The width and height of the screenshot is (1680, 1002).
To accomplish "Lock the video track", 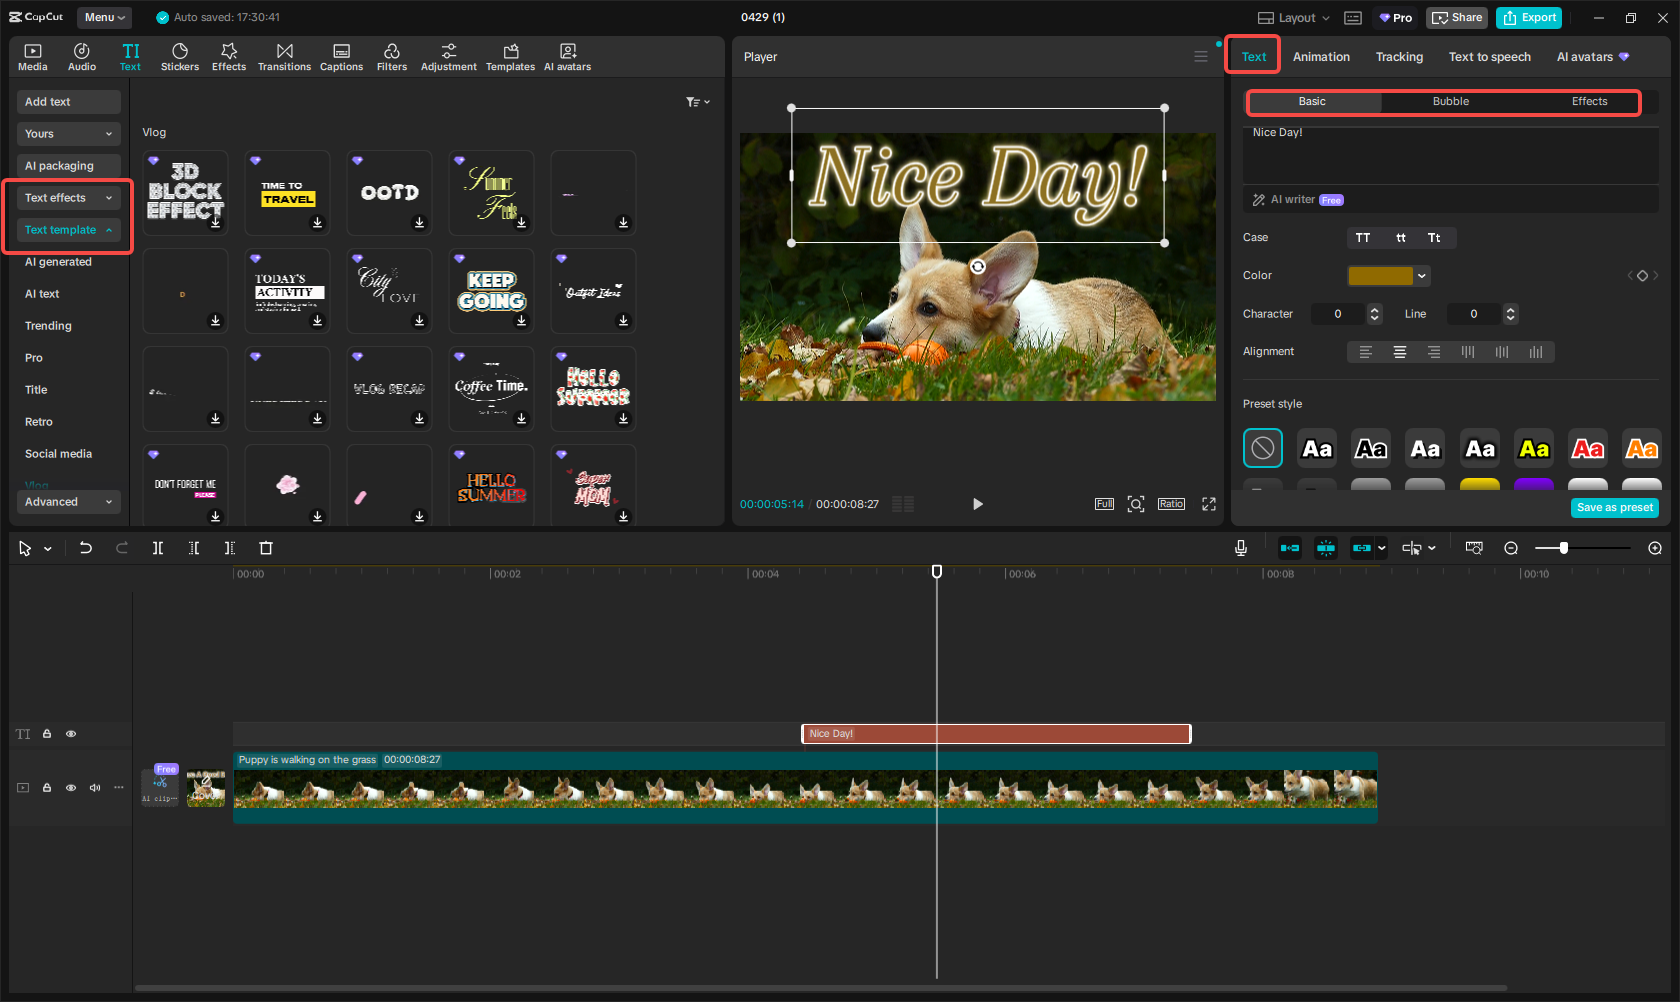I will point(47,788).
